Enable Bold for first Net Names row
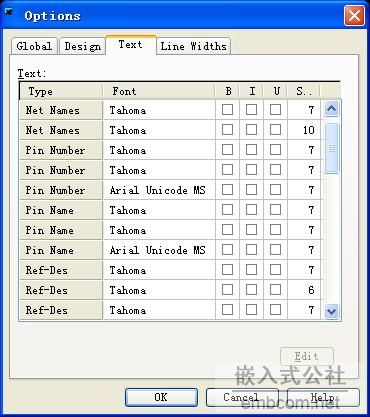 (x=227, y=110)
